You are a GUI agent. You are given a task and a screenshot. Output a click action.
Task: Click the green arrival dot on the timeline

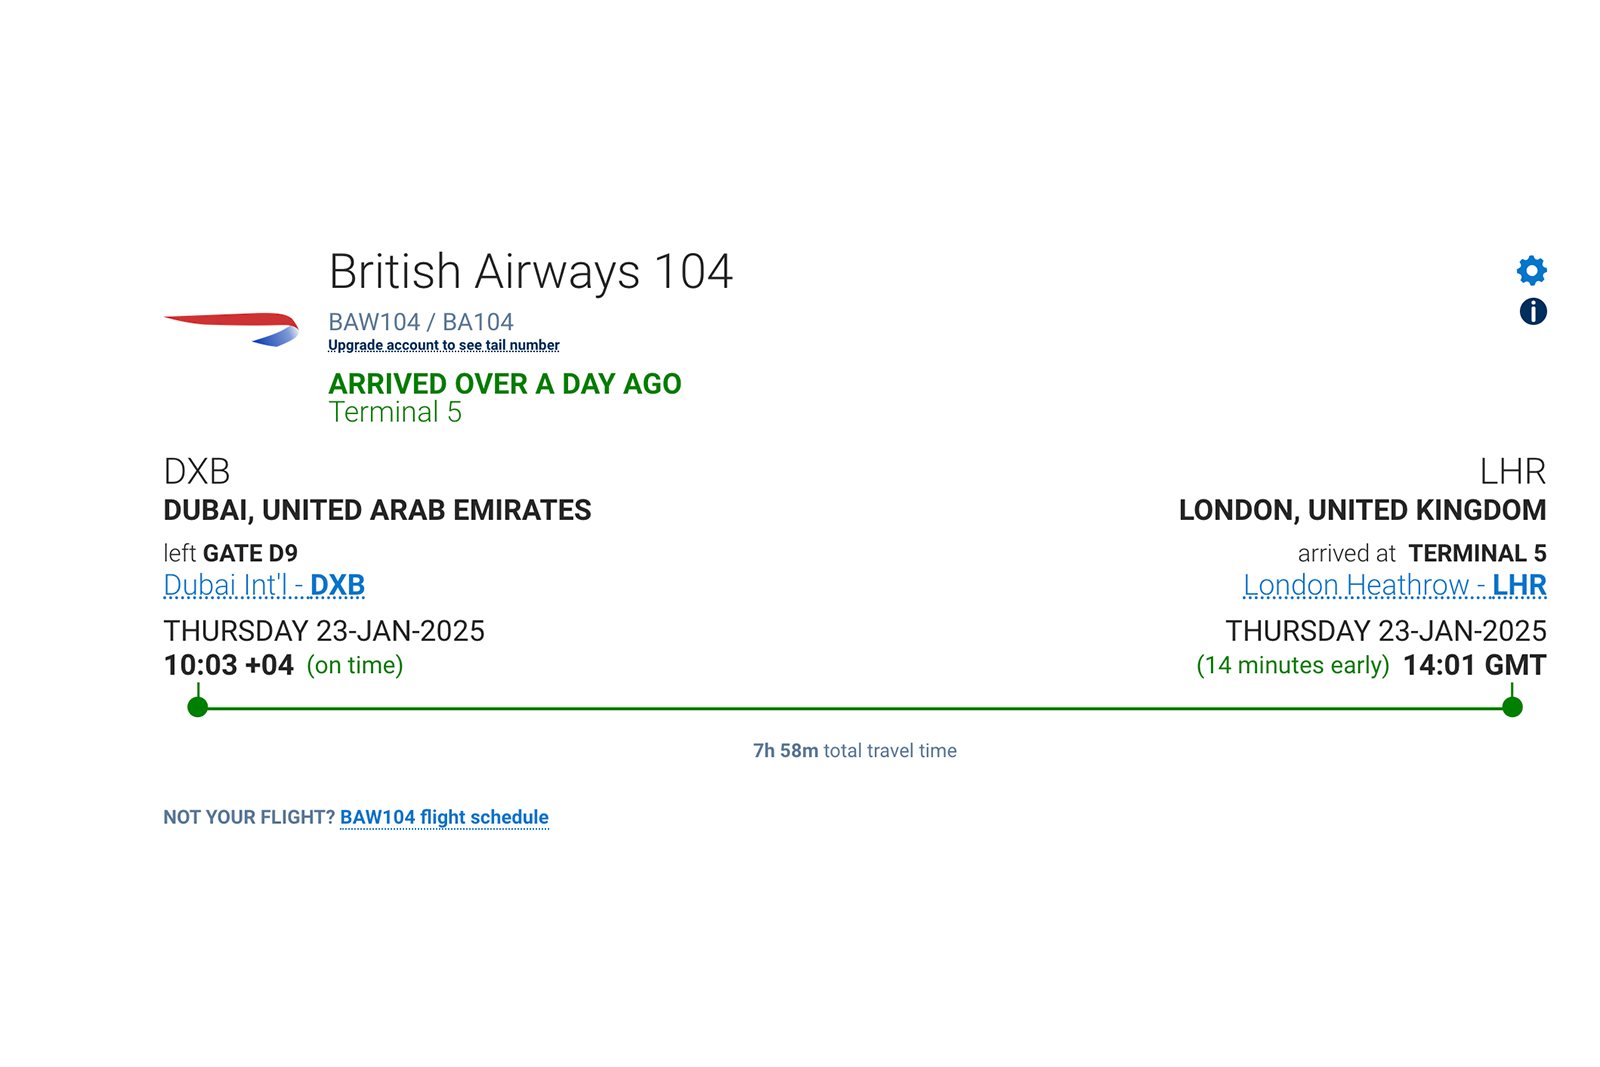[1512, 706]
